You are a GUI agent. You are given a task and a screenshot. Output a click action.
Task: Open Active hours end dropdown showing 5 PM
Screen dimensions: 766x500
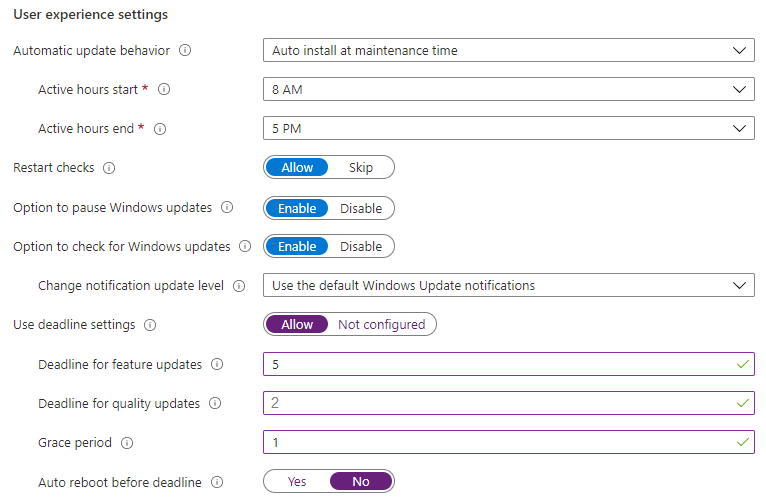pos(508,129)
